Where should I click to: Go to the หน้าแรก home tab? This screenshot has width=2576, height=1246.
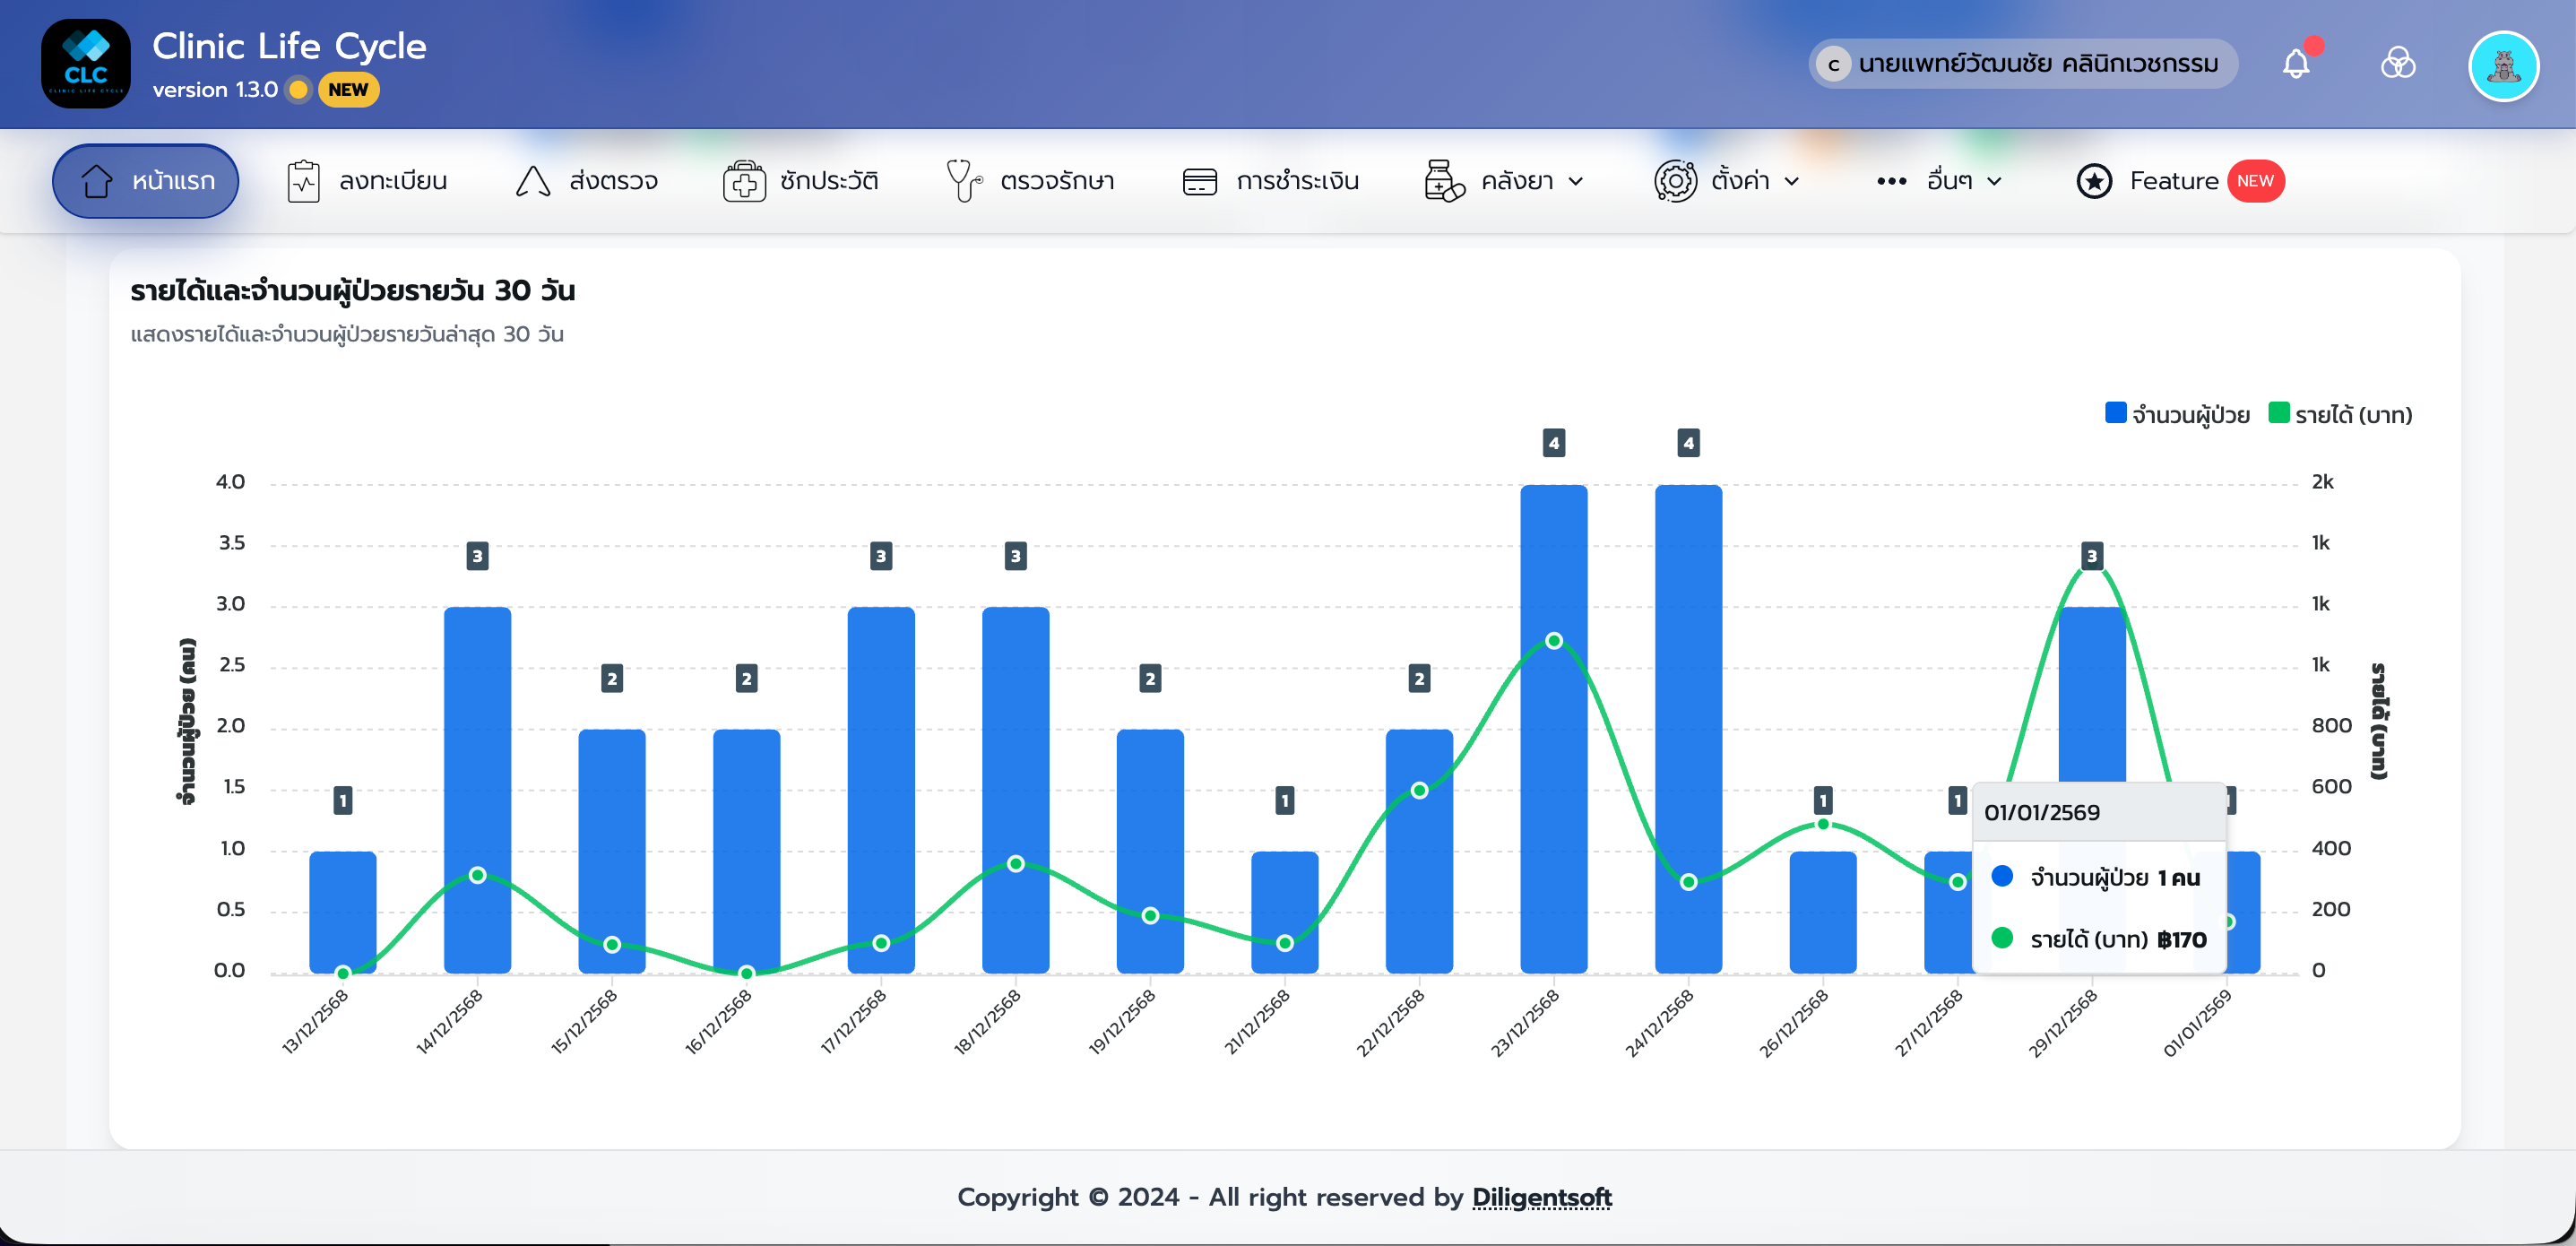pos(146,181)
